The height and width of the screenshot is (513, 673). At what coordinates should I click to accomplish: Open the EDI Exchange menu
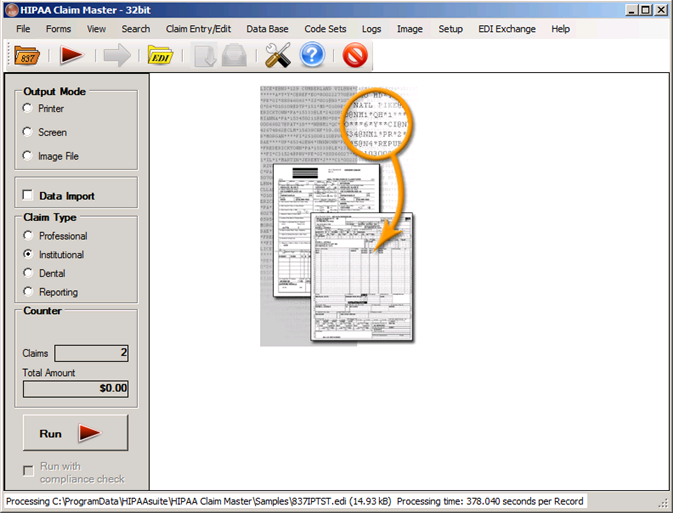tap(506, 29)
